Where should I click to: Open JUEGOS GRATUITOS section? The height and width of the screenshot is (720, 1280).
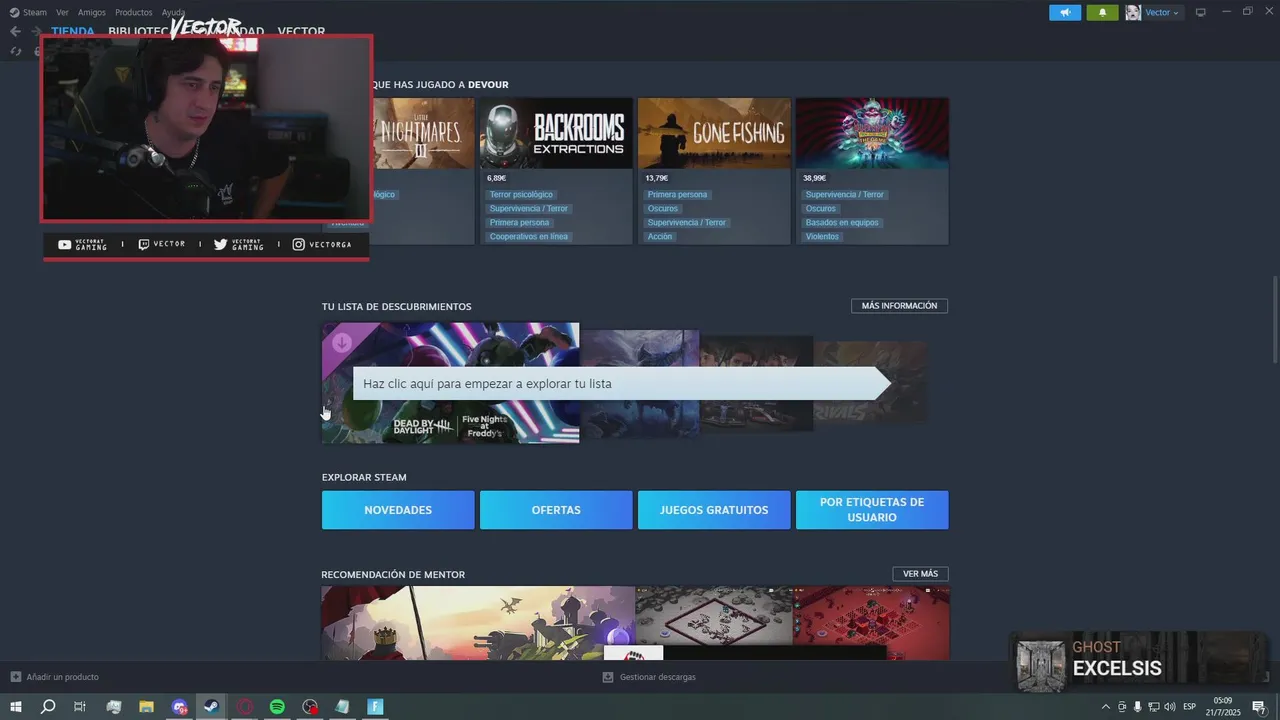pyautogui.click(x=714, y=510)
